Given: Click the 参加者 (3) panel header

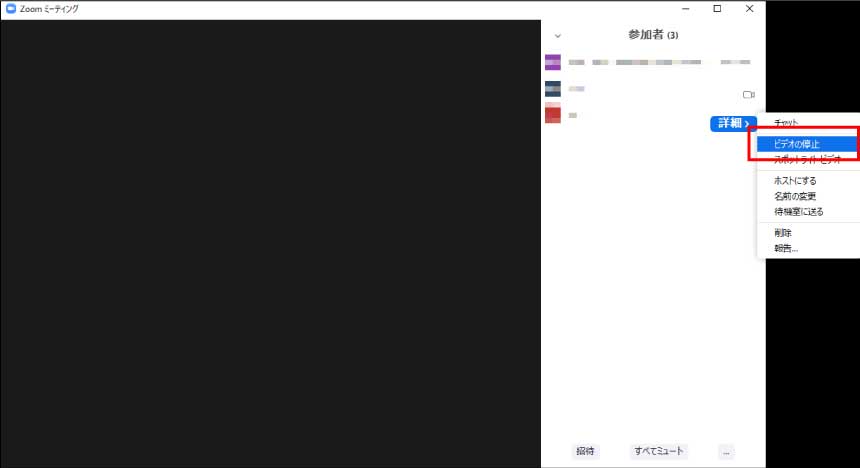Looking at the screenshot, I should (653, 35).
